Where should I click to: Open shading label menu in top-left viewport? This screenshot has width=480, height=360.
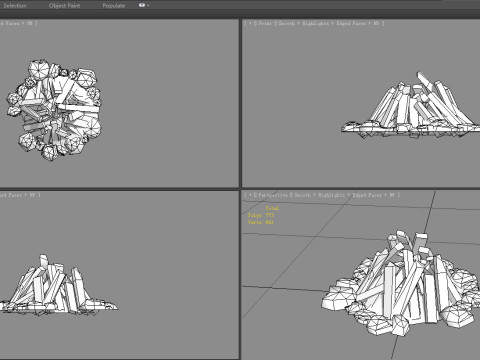pos(17,23)
